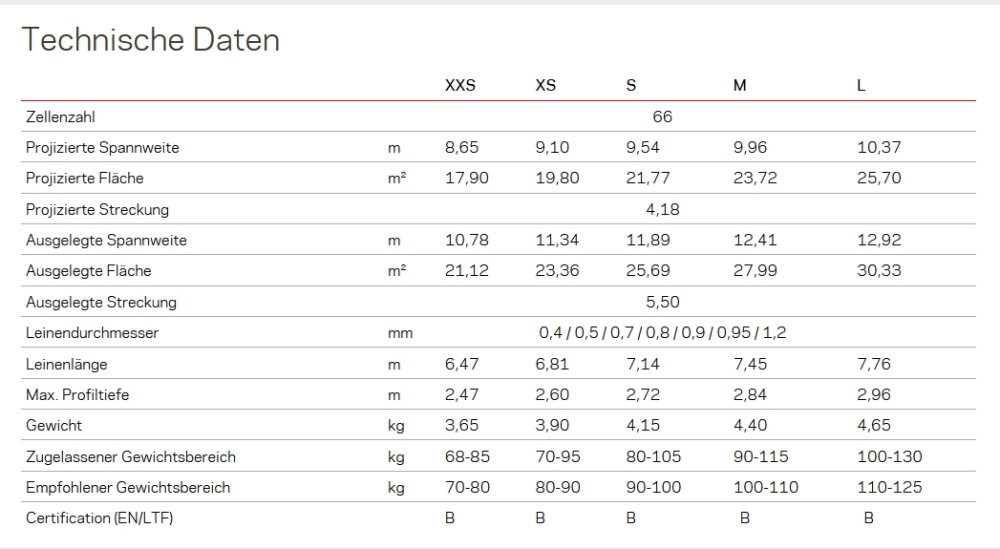Click the Projizierte Fläche value 21,77
The width and height of the screenshot is (1000, 549).
point(647,178)
